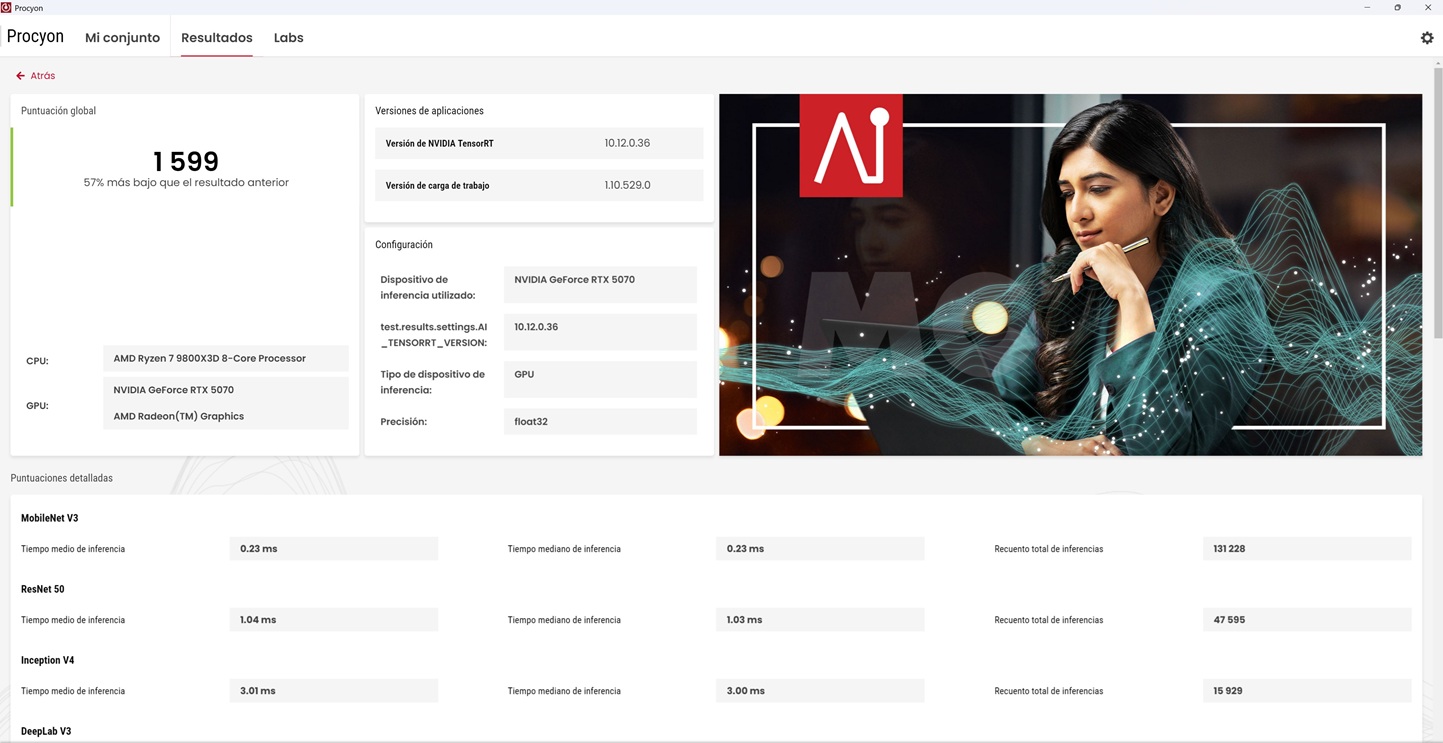1443x743 pixels.
Task: Click the inference device value in Configuración
Action: click(600, 284)
